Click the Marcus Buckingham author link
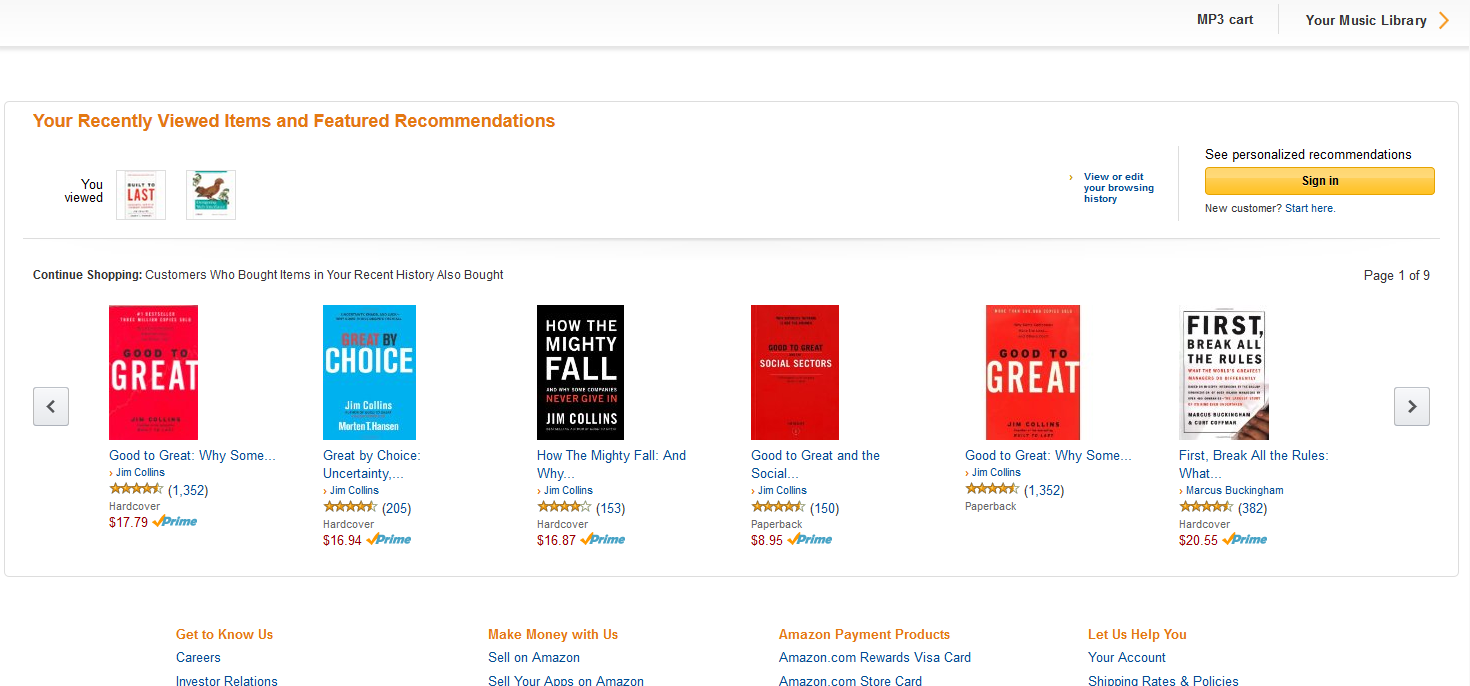The height and width of the screenshot is (686, 1470). click(1234, 490)
